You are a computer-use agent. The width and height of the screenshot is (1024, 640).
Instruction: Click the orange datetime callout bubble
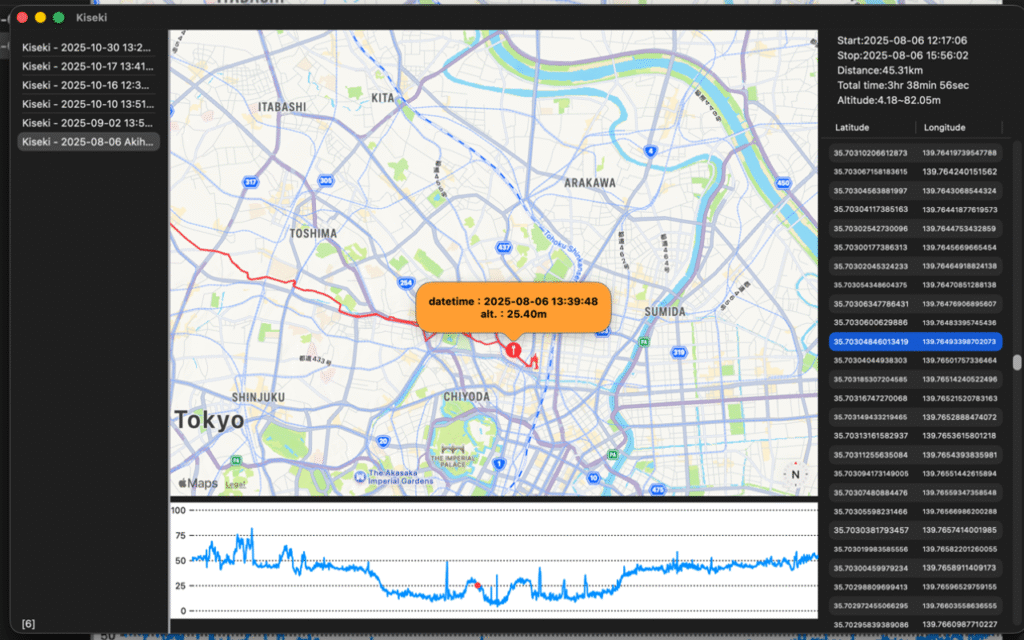513,307
